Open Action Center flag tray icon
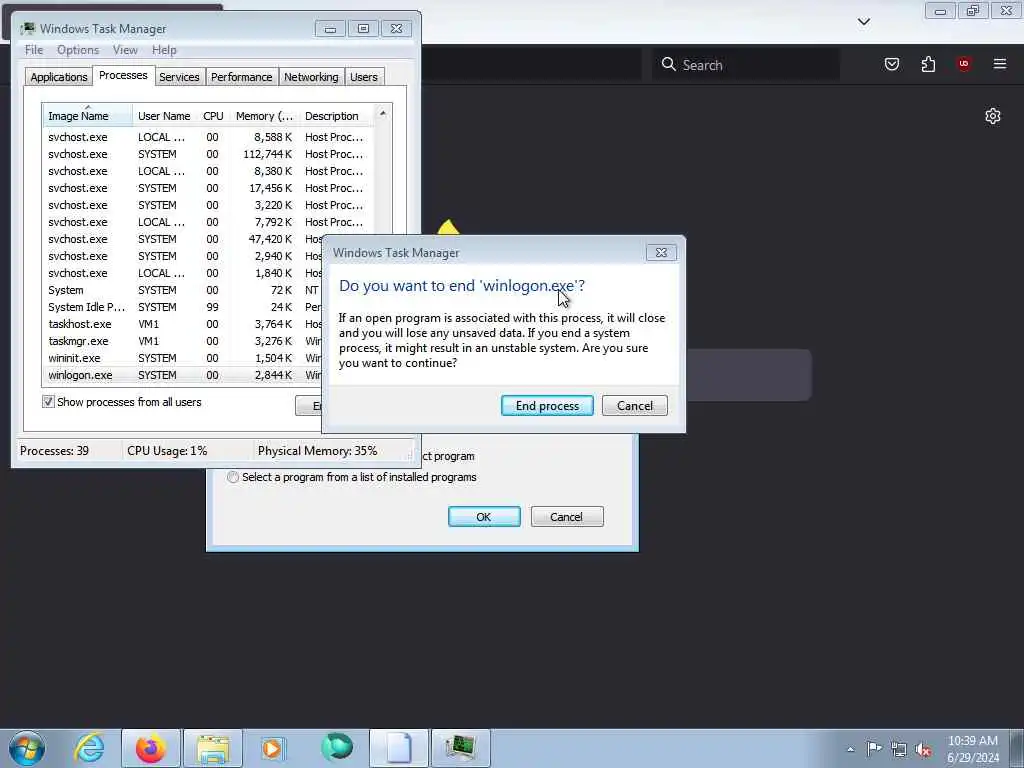 pyautogui.click(x=874, y=748)
